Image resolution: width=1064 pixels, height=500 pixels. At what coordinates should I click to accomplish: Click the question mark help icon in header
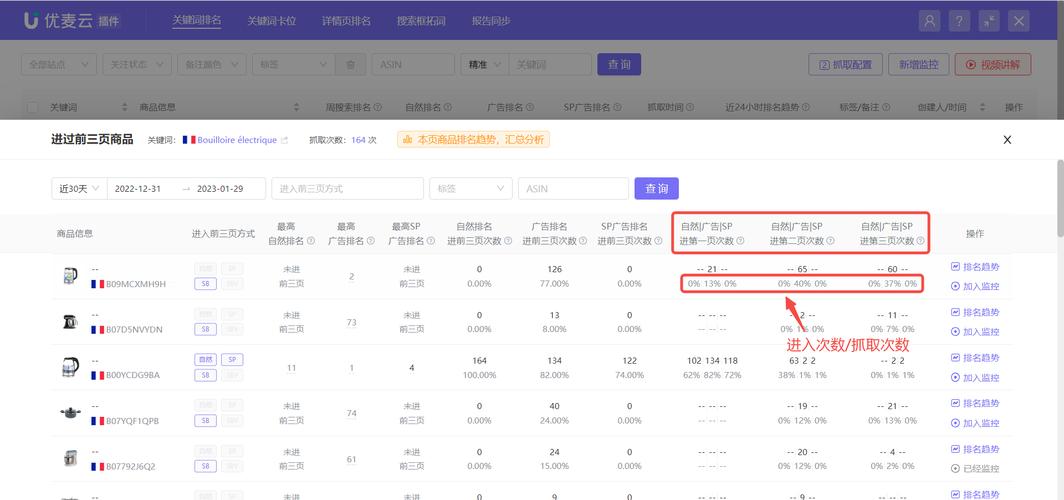point(959,20)
